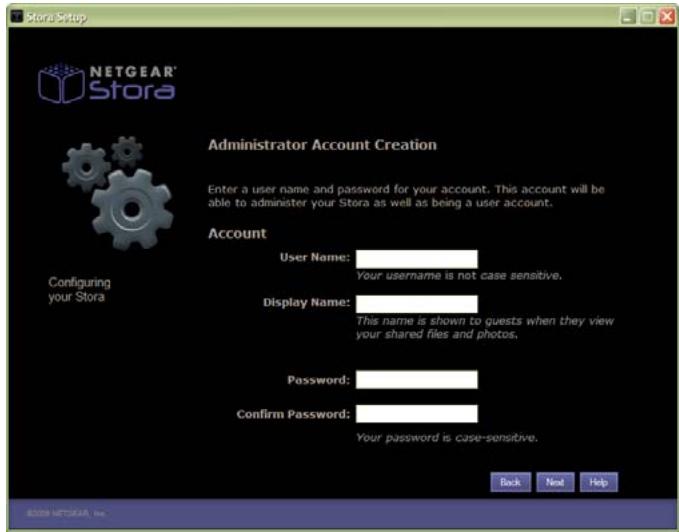This screenshot has height=532, width=679.
Task: Click the 'User Name:' label
Action: (x=315, y=257)
